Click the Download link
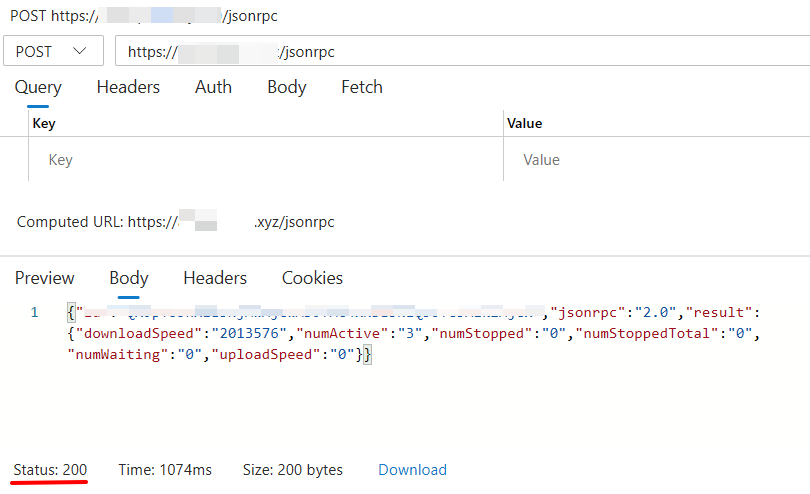 (x=412, y=470)
